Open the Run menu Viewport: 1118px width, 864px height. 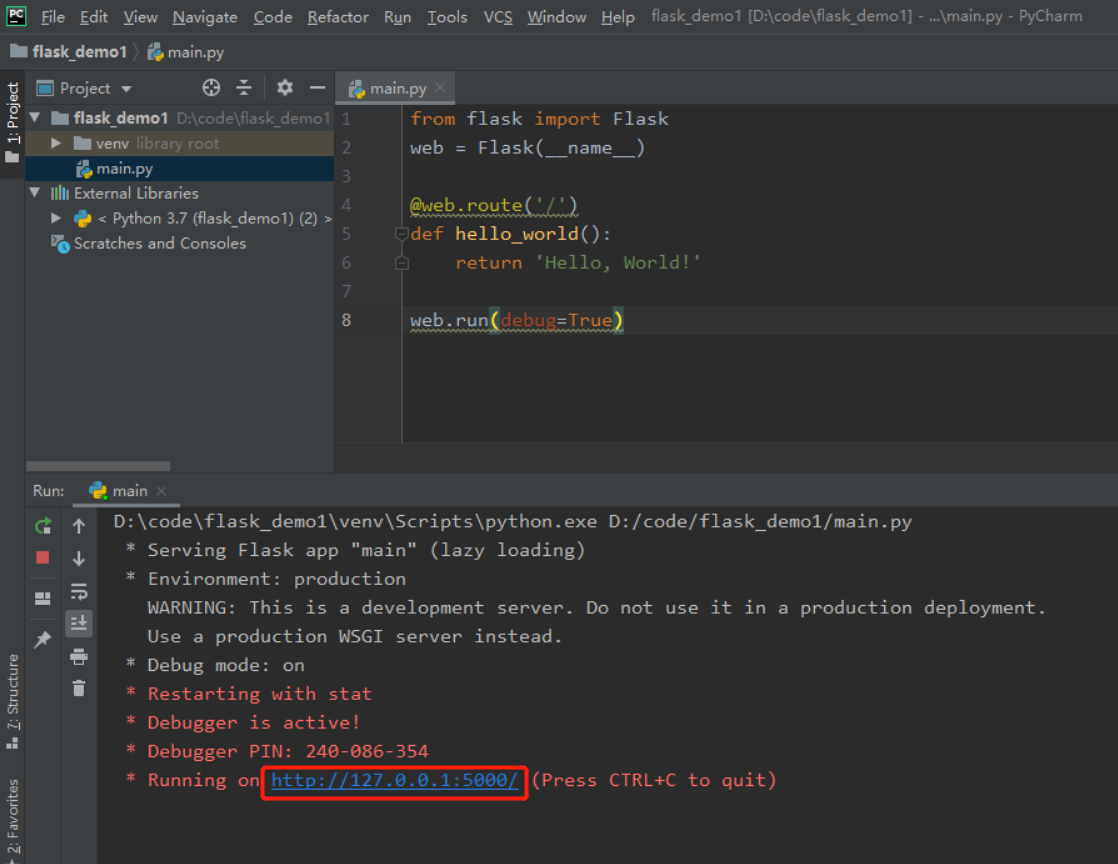(x=397, y=16)
